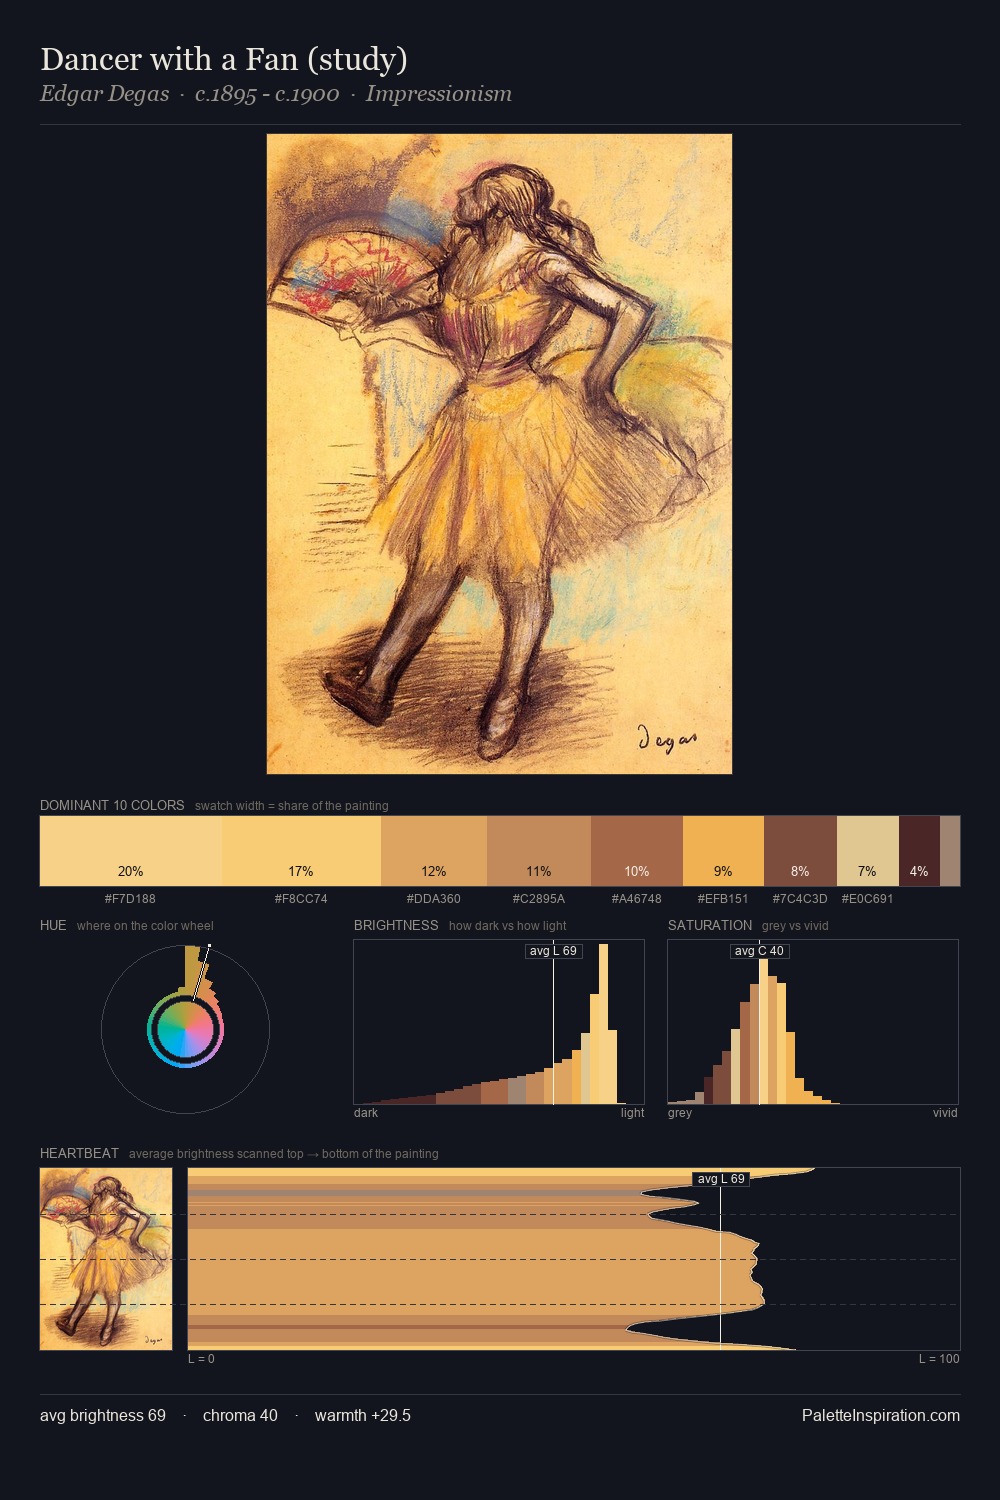The image size is (1000, 1500).
Task: Click the date range 'c.1895 - c.1900'
Action: [x=267, y=94]
